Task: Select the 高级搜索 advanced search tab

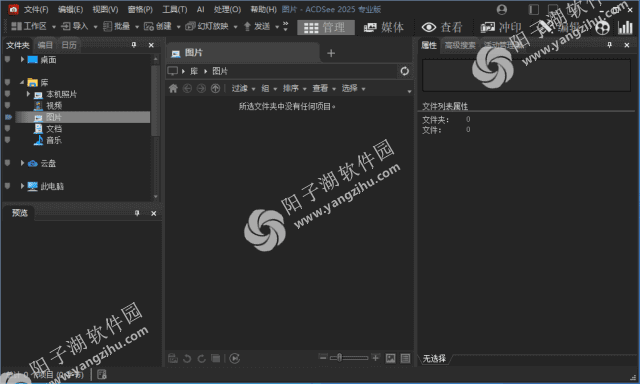Action: click(x=460, y=45)
